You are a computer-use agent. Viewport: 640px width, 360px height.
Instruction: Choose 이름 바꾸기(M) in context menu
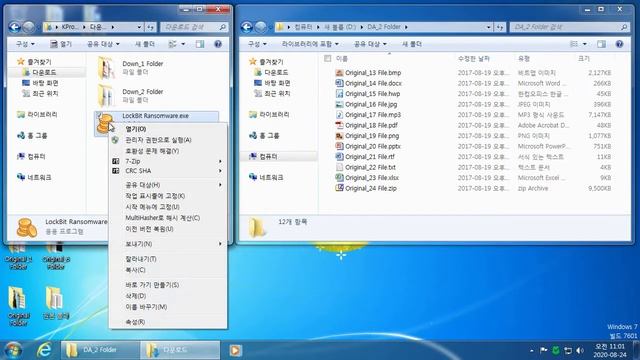click(x=168, y=307)
